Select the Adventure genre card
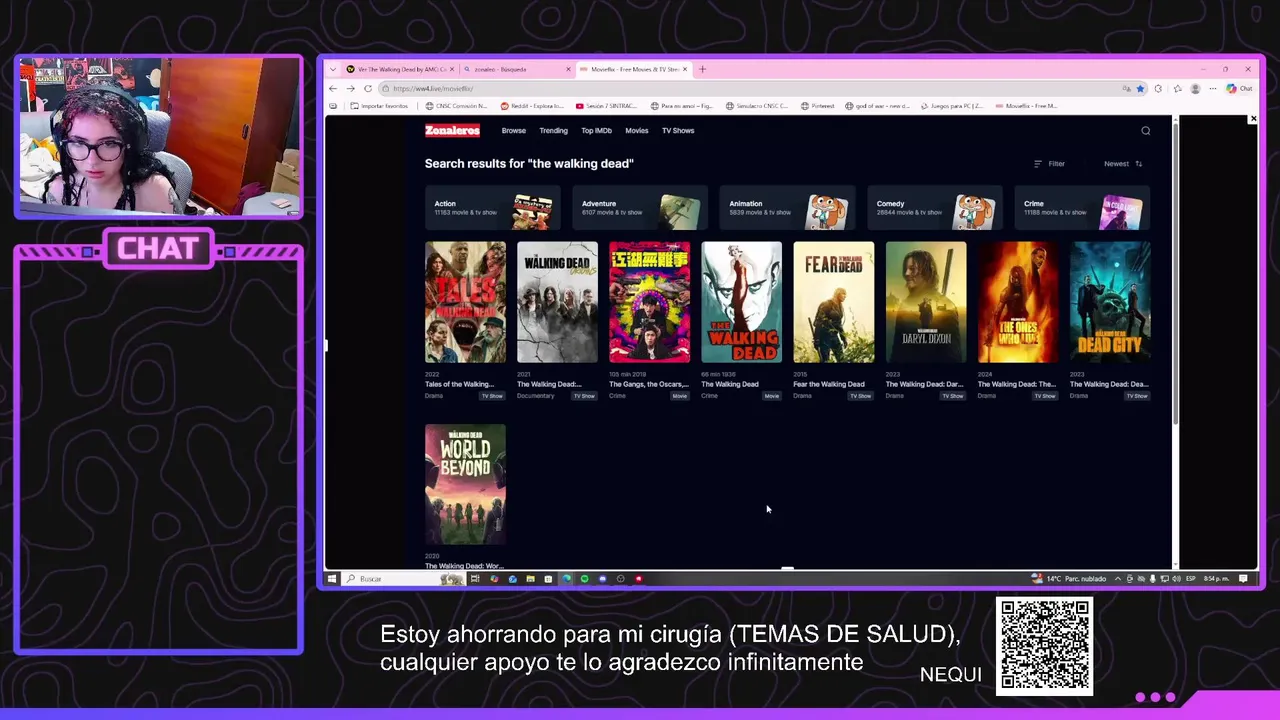1280x720 pixels. coord(640,208)
